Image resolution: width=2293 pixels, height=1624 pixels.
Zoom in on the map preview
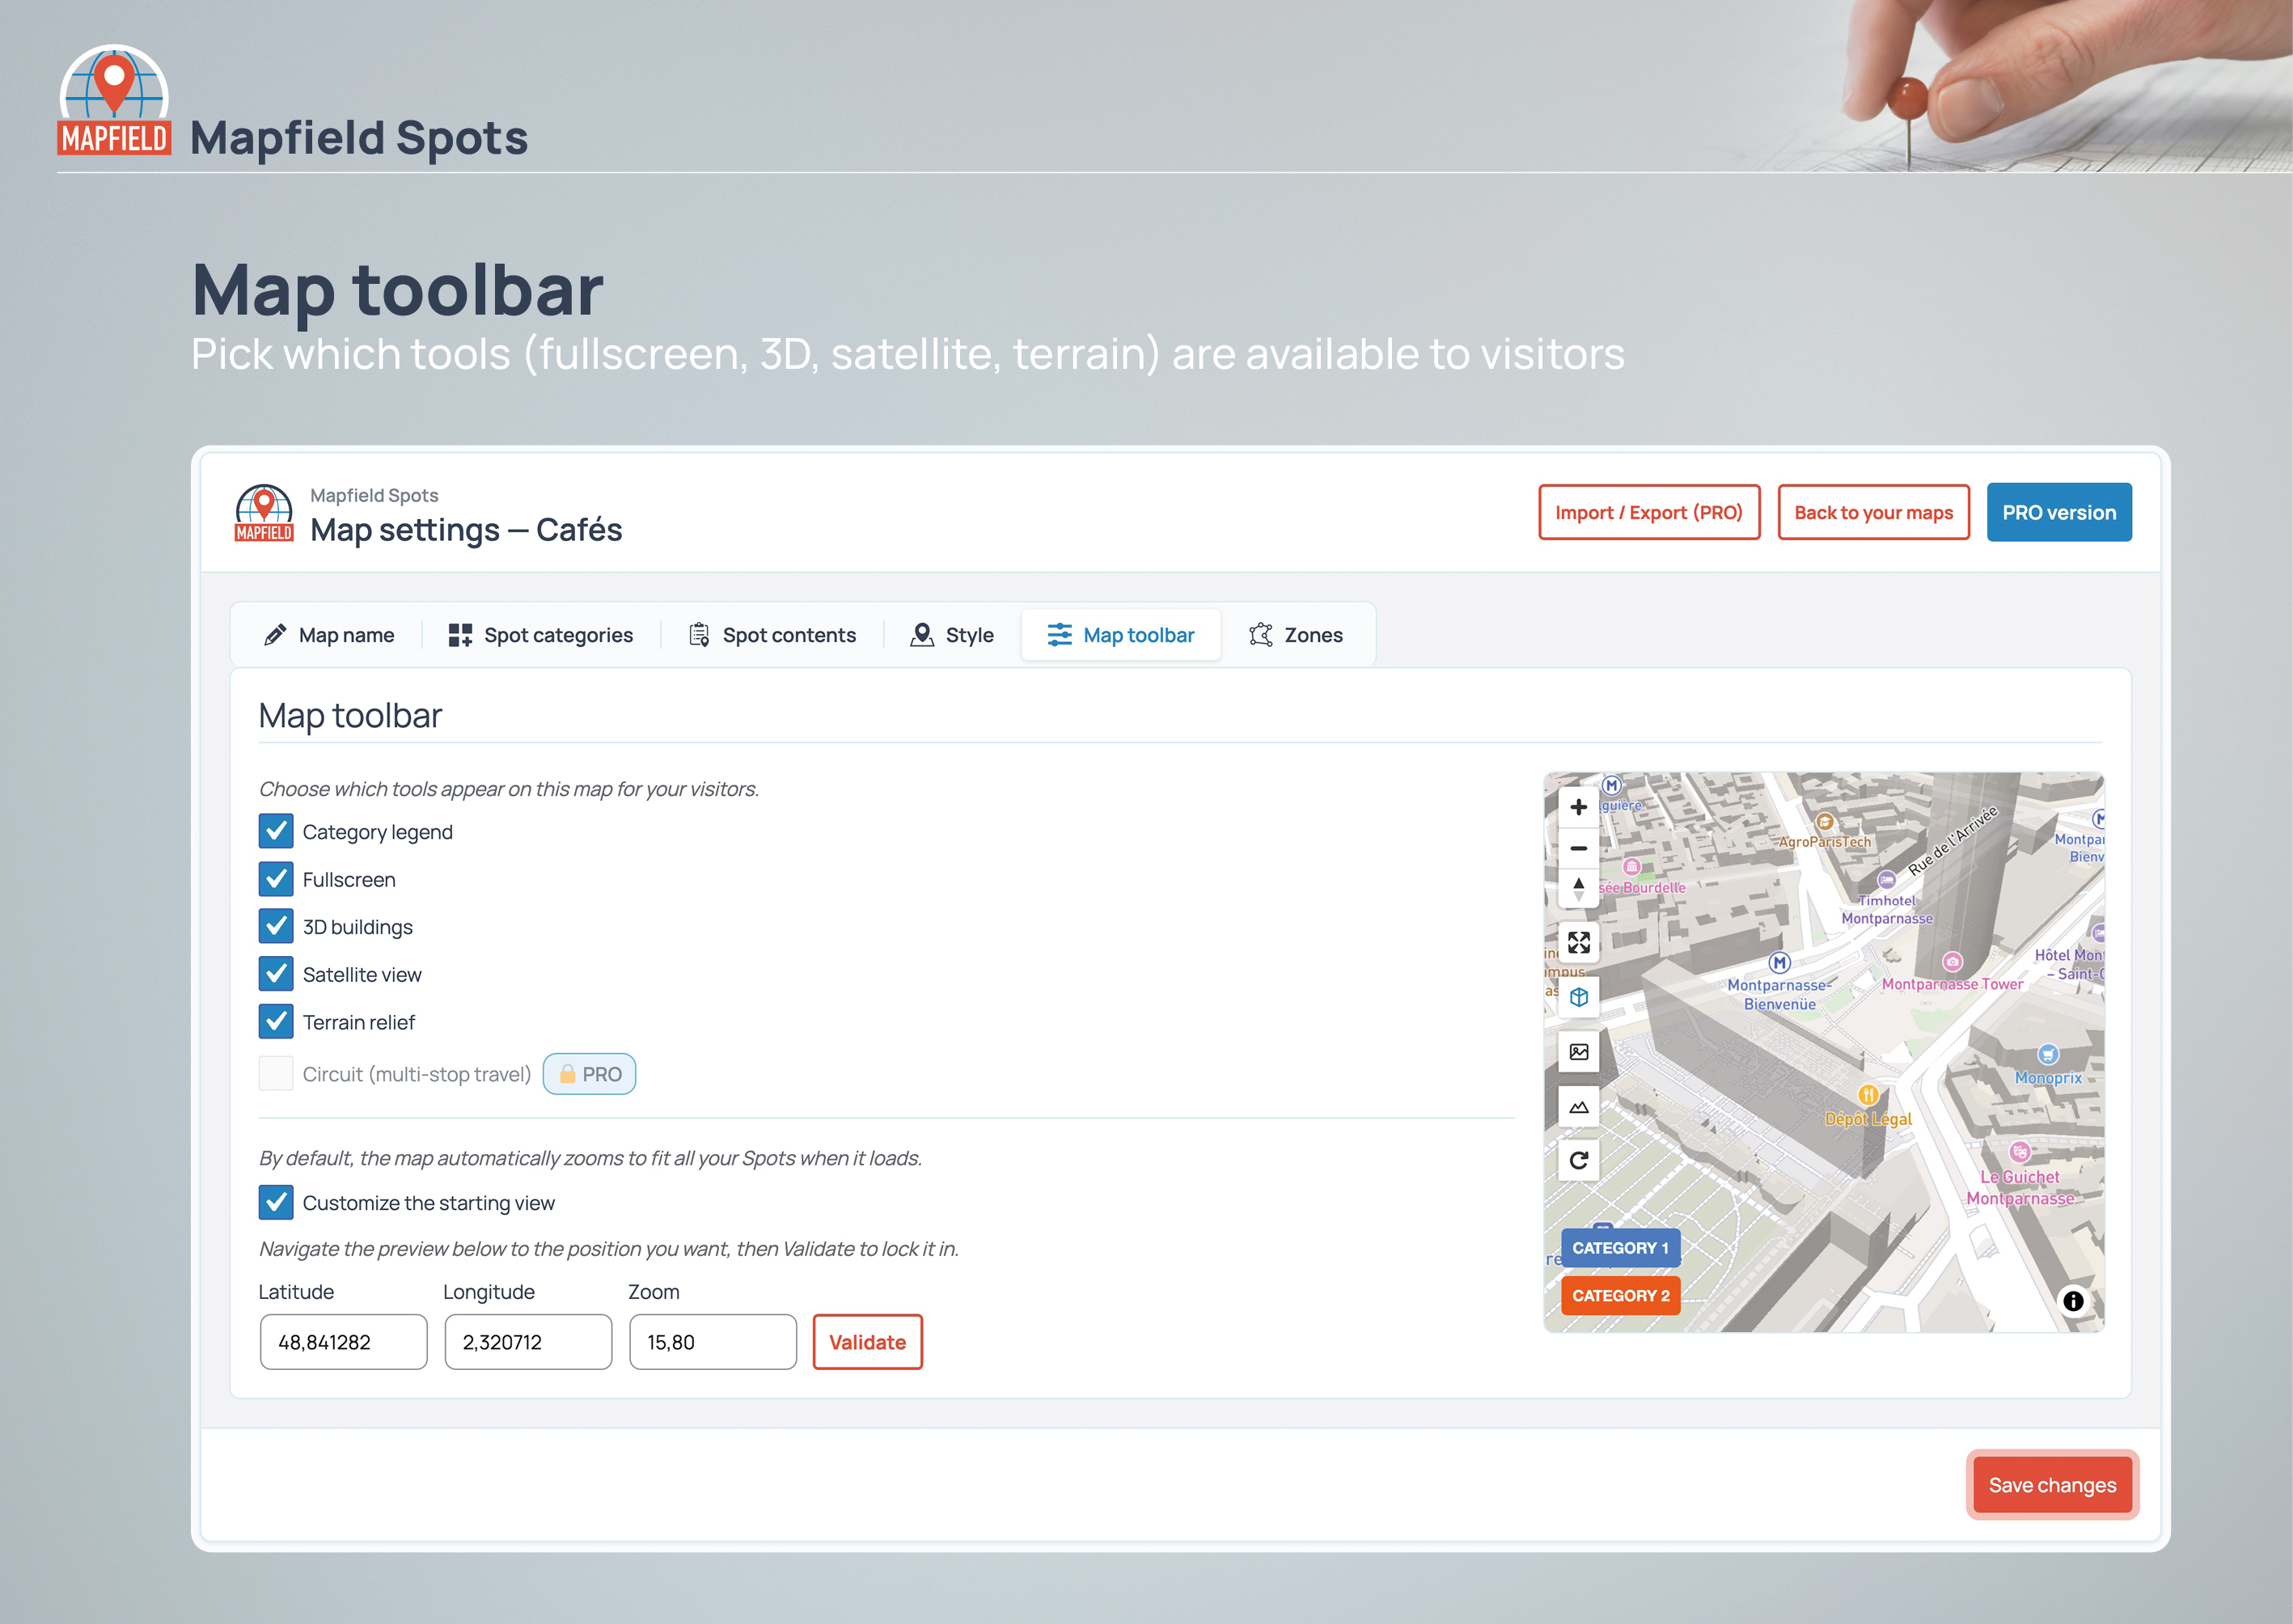(1578, 807)
